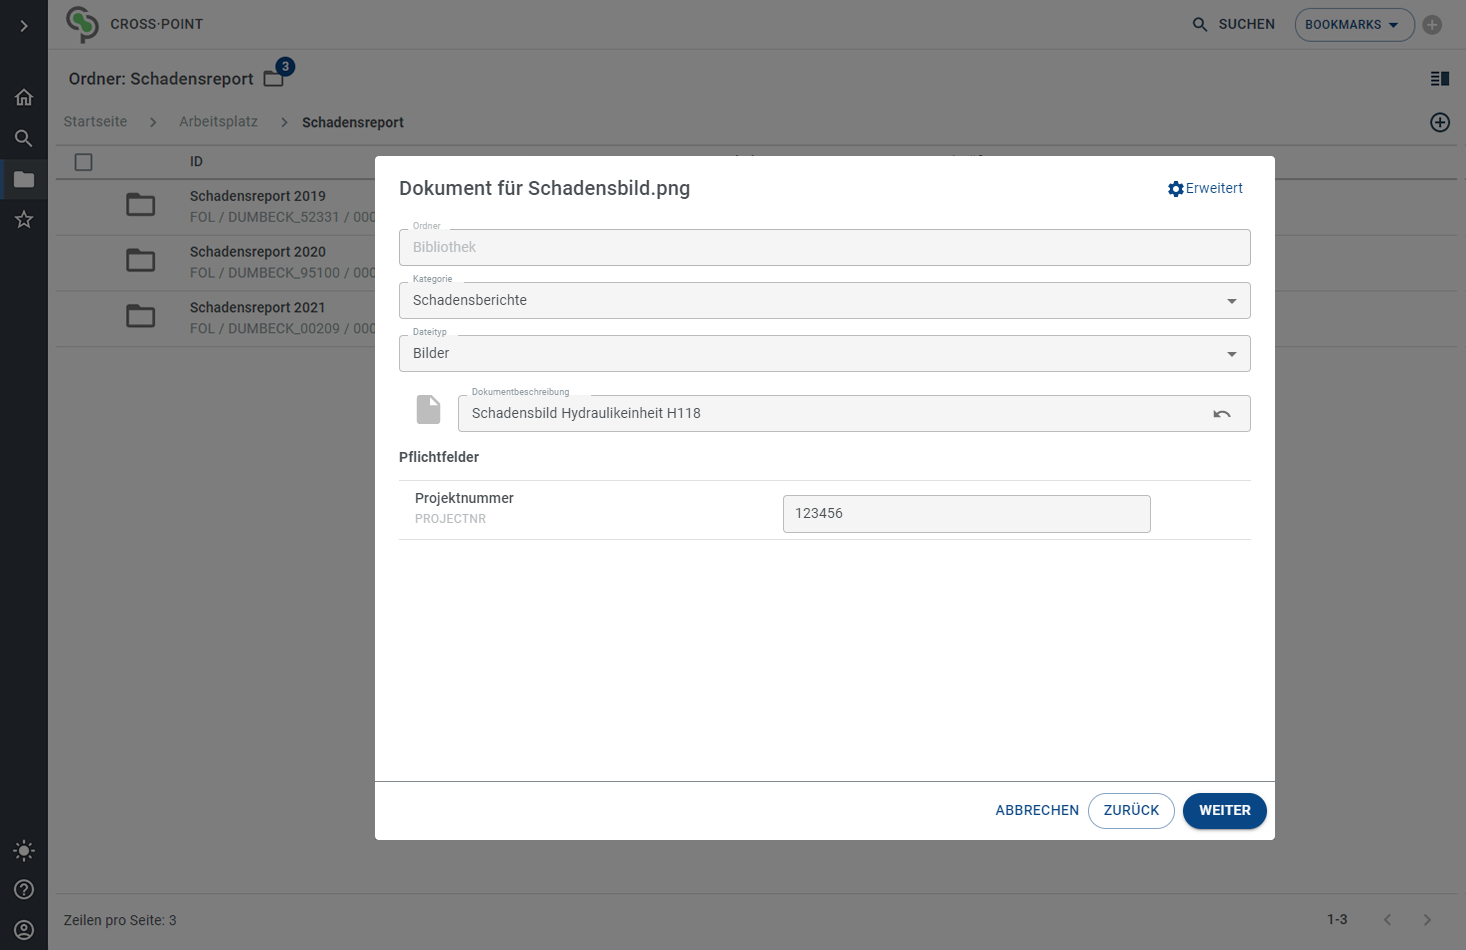
Task: Open favorites star icon in sidebar
Action: 24,220
